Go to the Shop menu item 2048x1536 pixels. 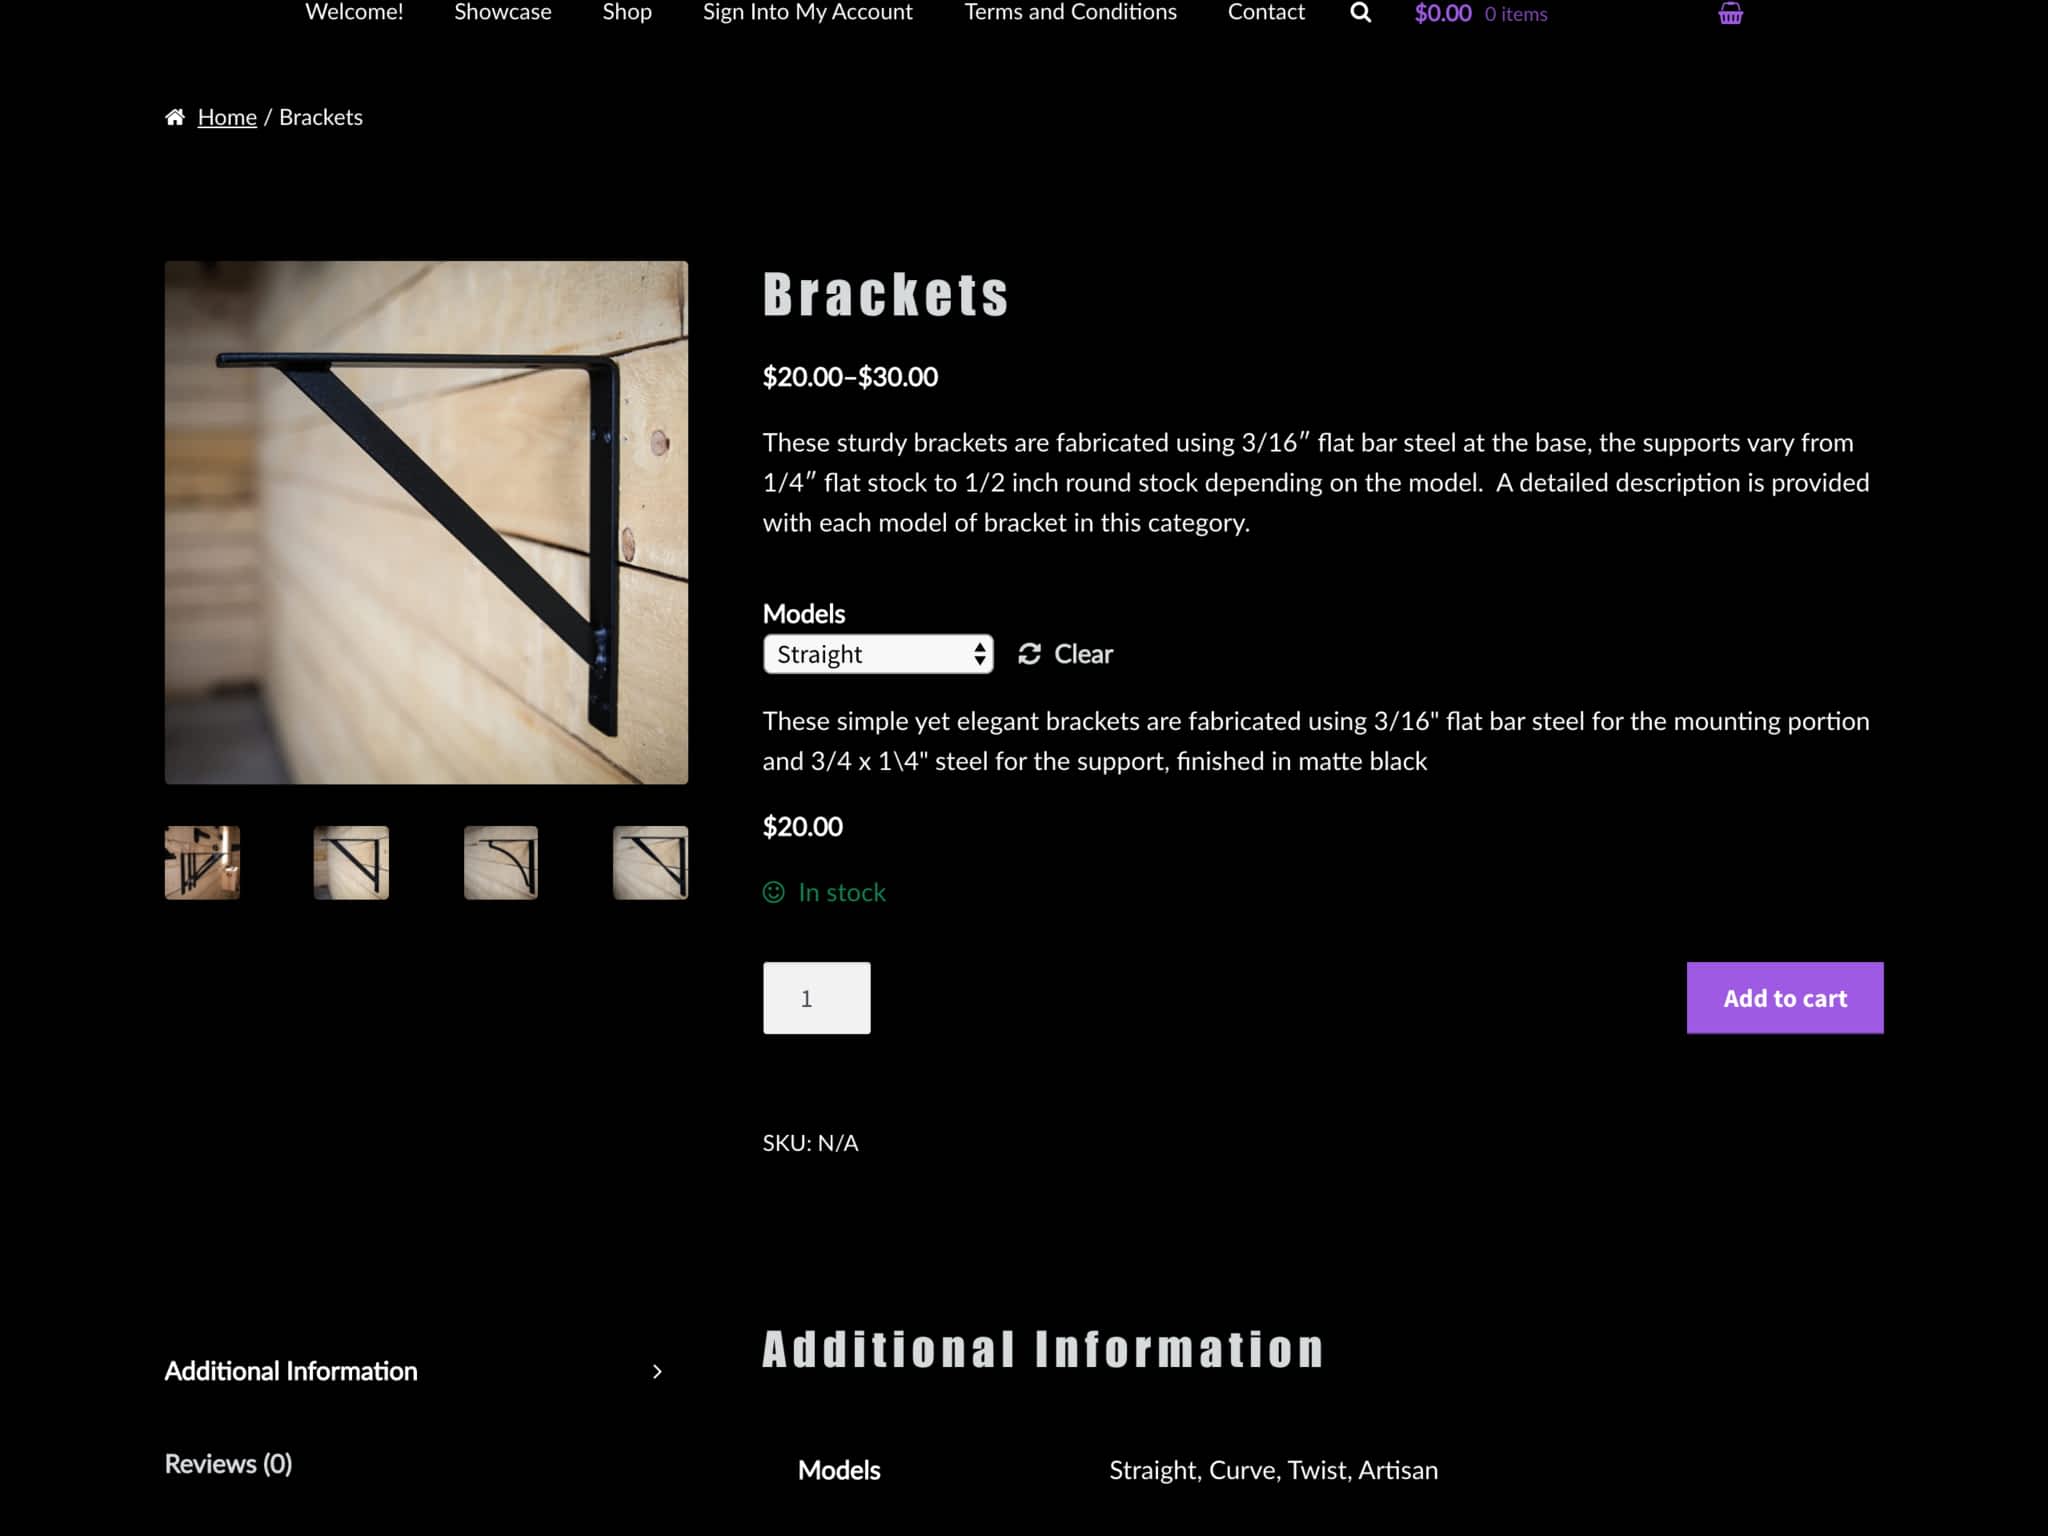pyautogui.click(x=627, y=13)
